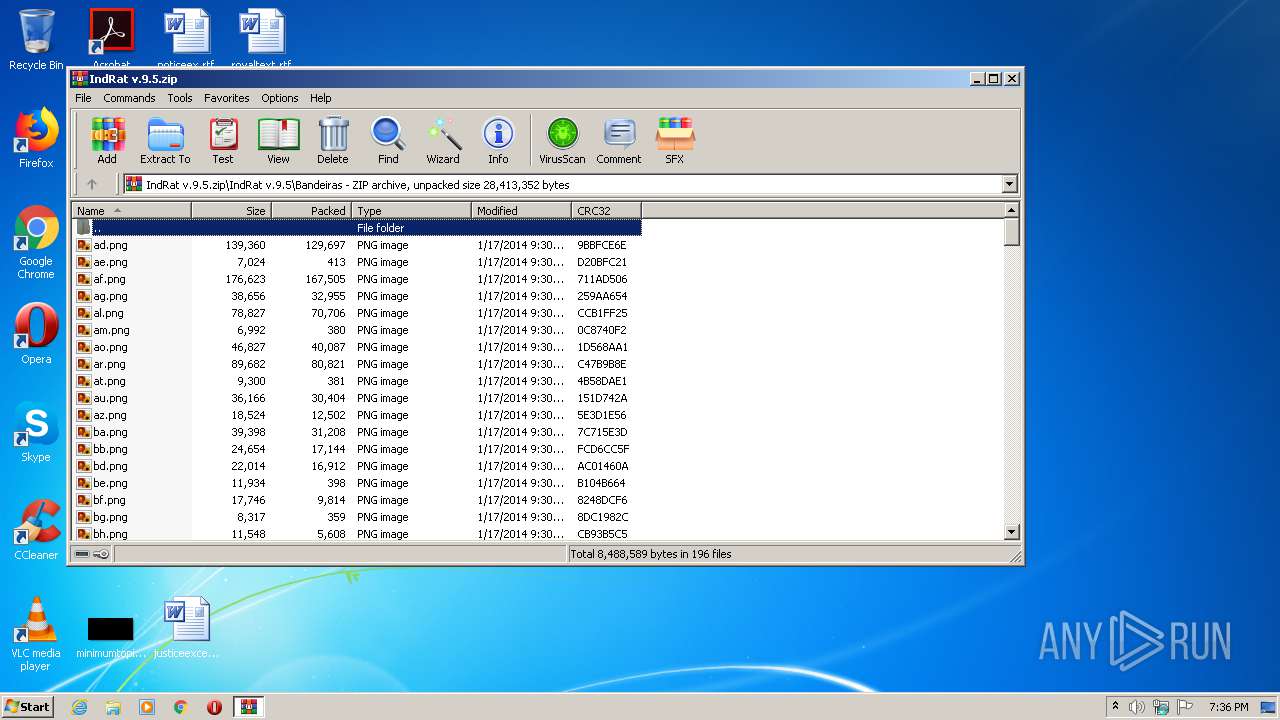Click the file list scroll down arrow
The height and width of the screenshot is (720, 1280).
pos(1011,533)
